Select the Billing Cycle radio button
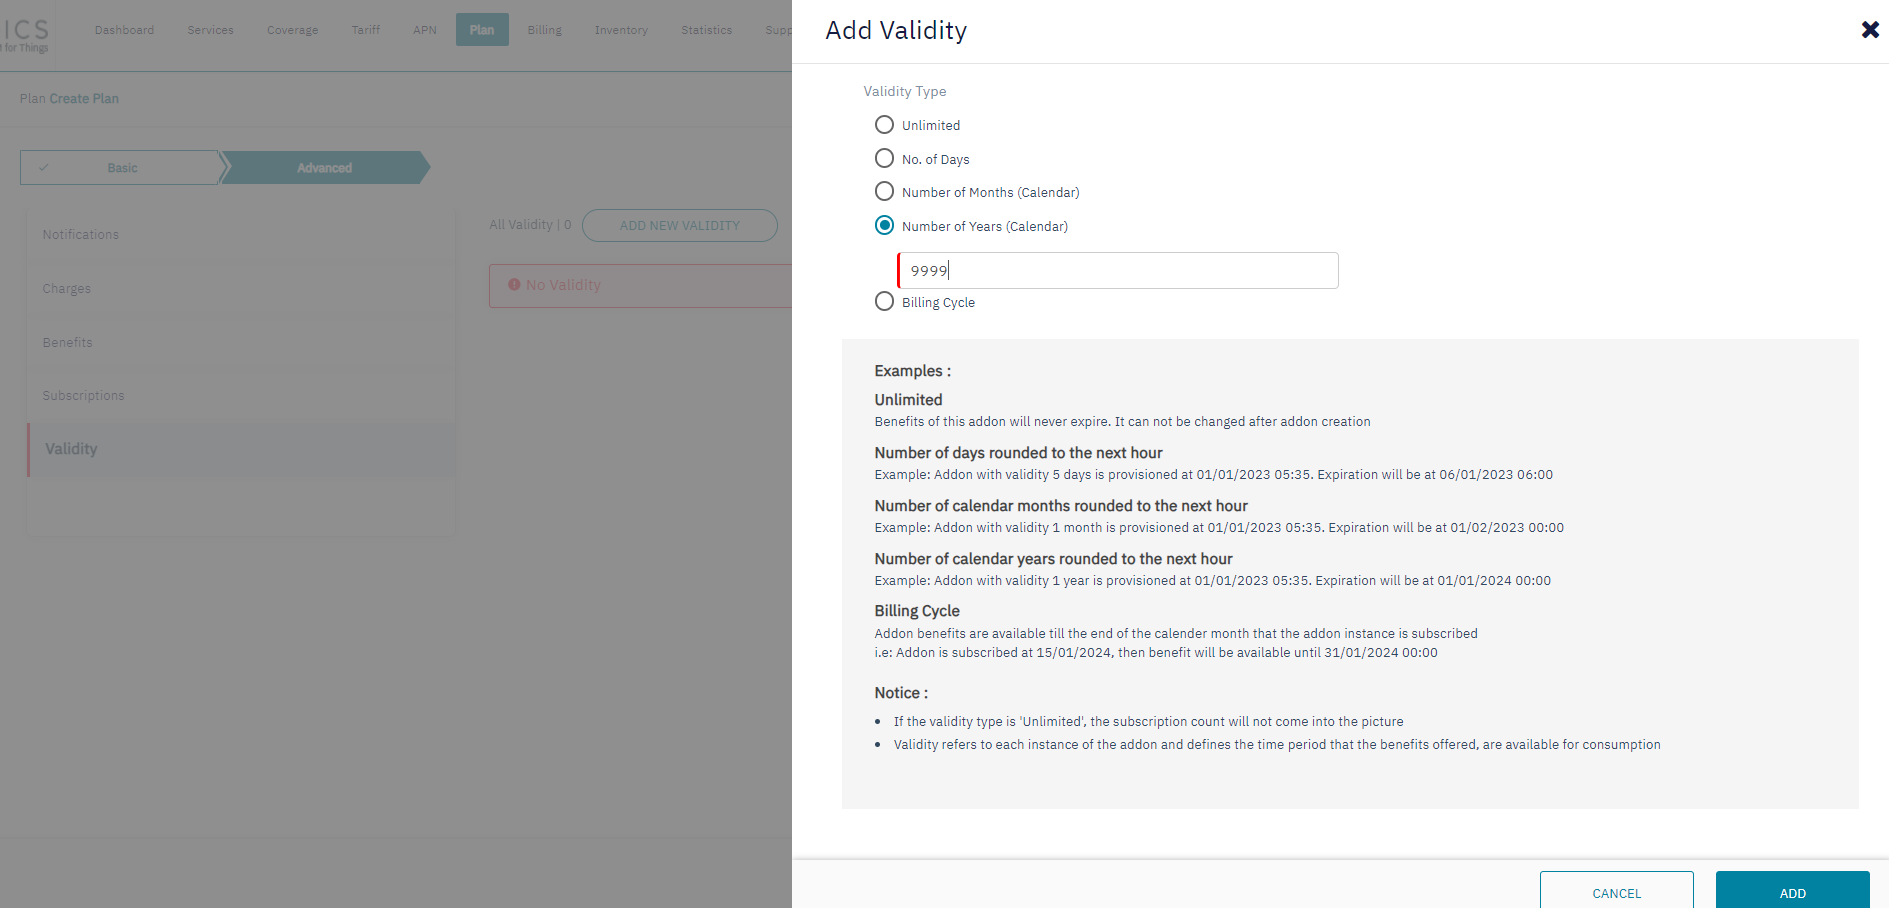Viewport: 1889px width, 908px height. click(x=884, y=302)
